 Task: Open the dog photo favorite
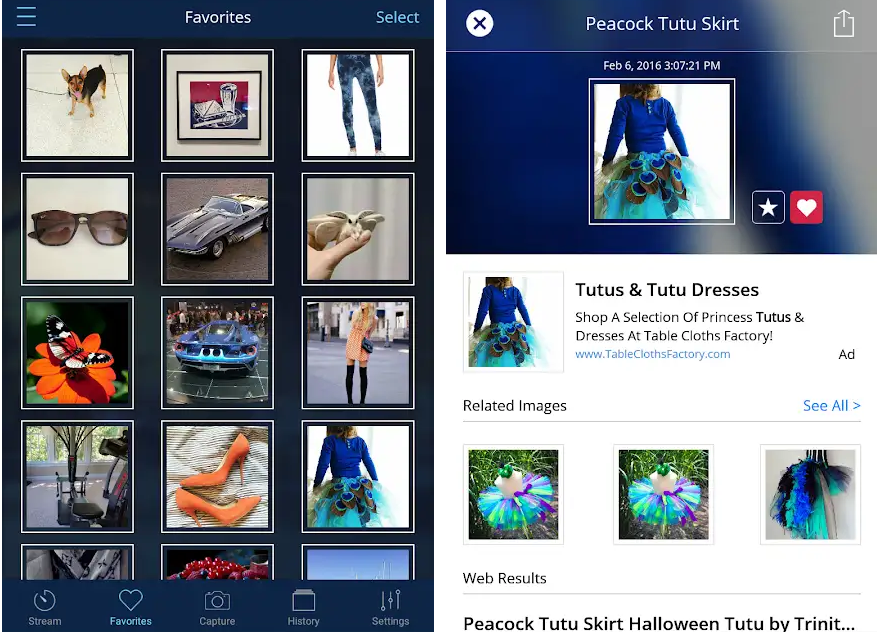click(x=77, y=105)
